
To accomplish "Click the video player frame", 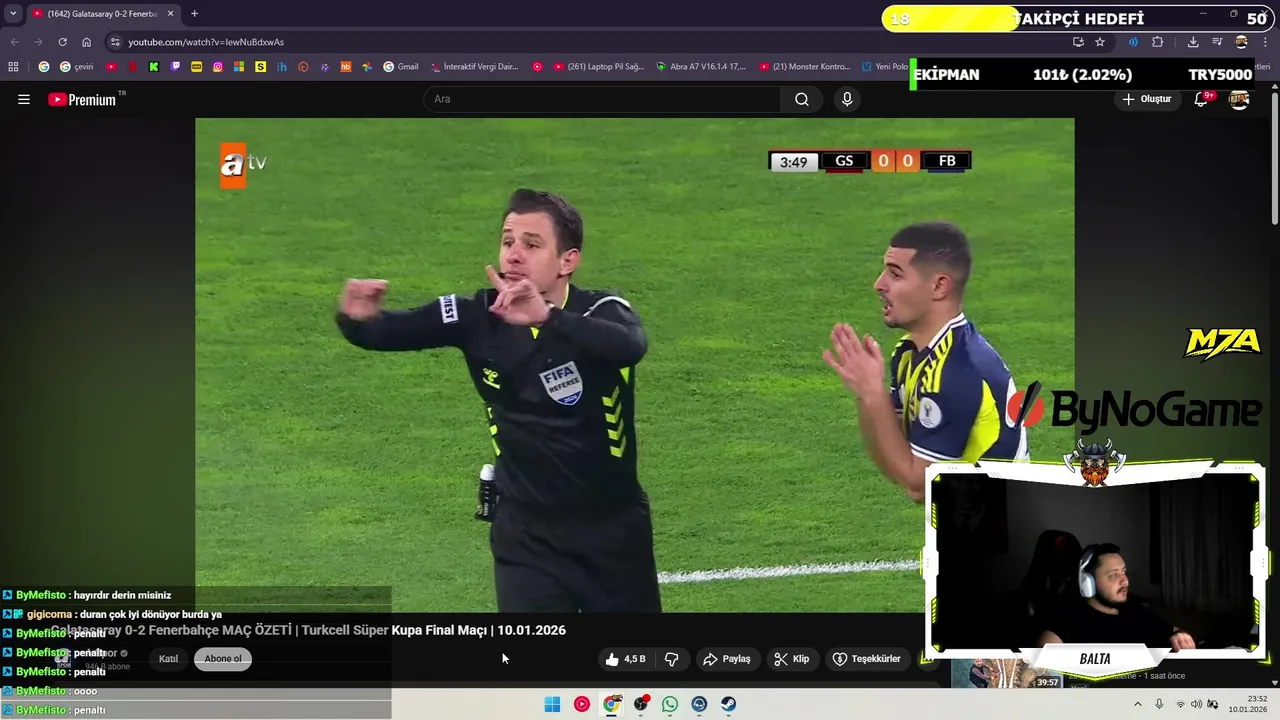I will pos(634,365).
